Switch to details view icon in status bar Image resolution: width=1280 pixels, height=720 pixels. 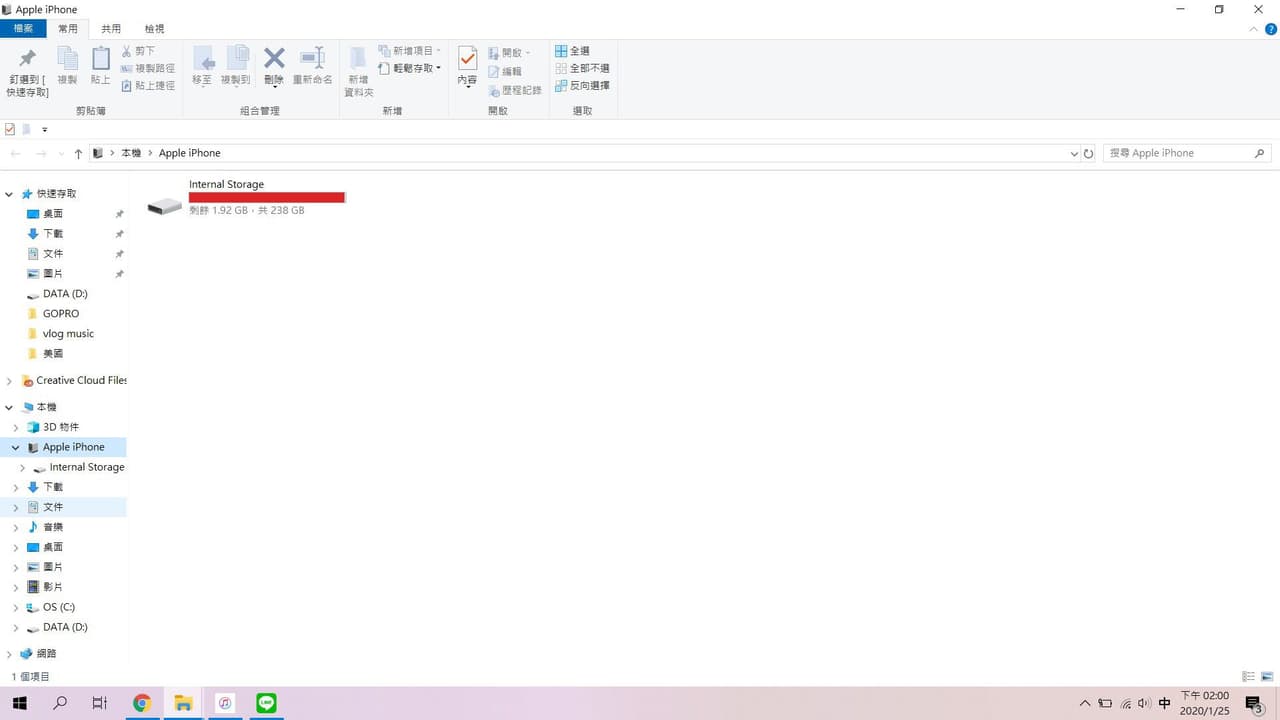click(x=1248, y=677)
